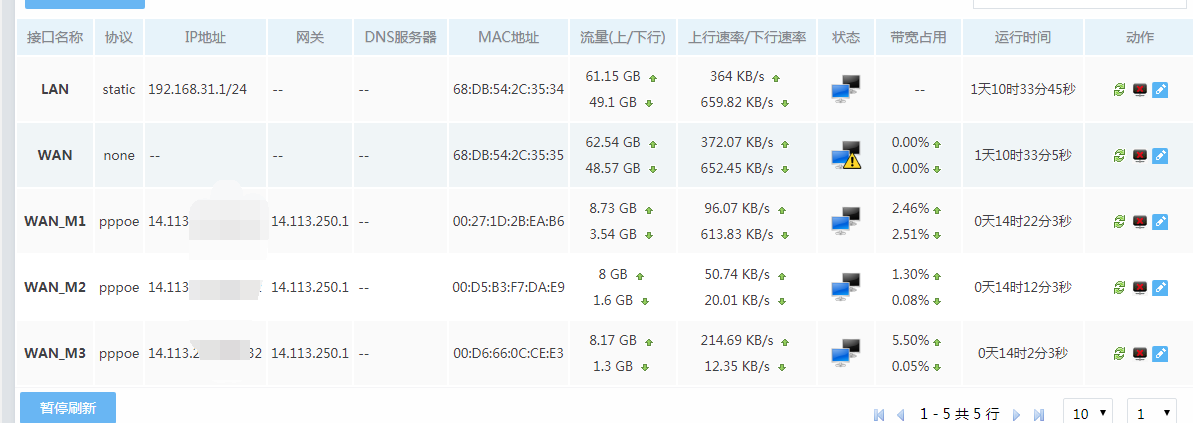This screenshot has height=423, width=1193.
Task: Refresh WAN_M2 with the green arrows icon
Action: [1119, 288]
